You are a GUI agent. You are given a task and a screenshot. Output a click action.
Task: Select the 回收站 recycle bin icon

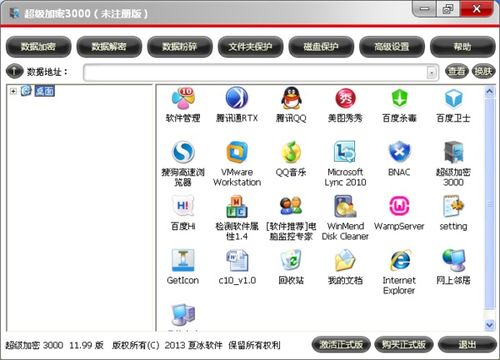pos(291,261)
